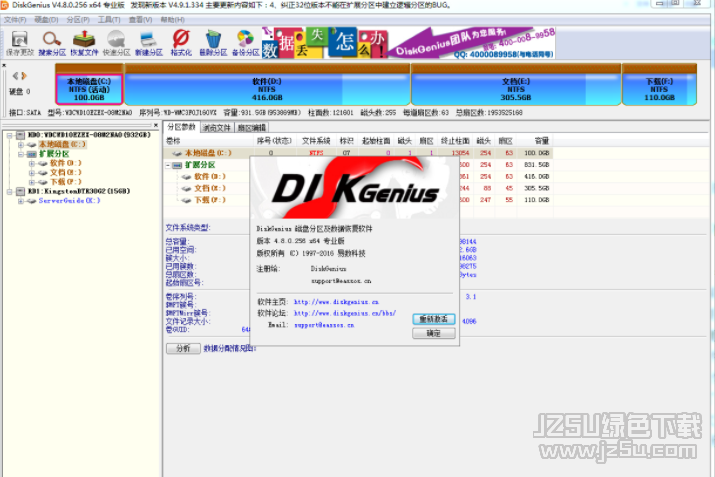Click the 序号(状态) column header
The width and height of the screenshot is (715, 477).
(274, 141)
